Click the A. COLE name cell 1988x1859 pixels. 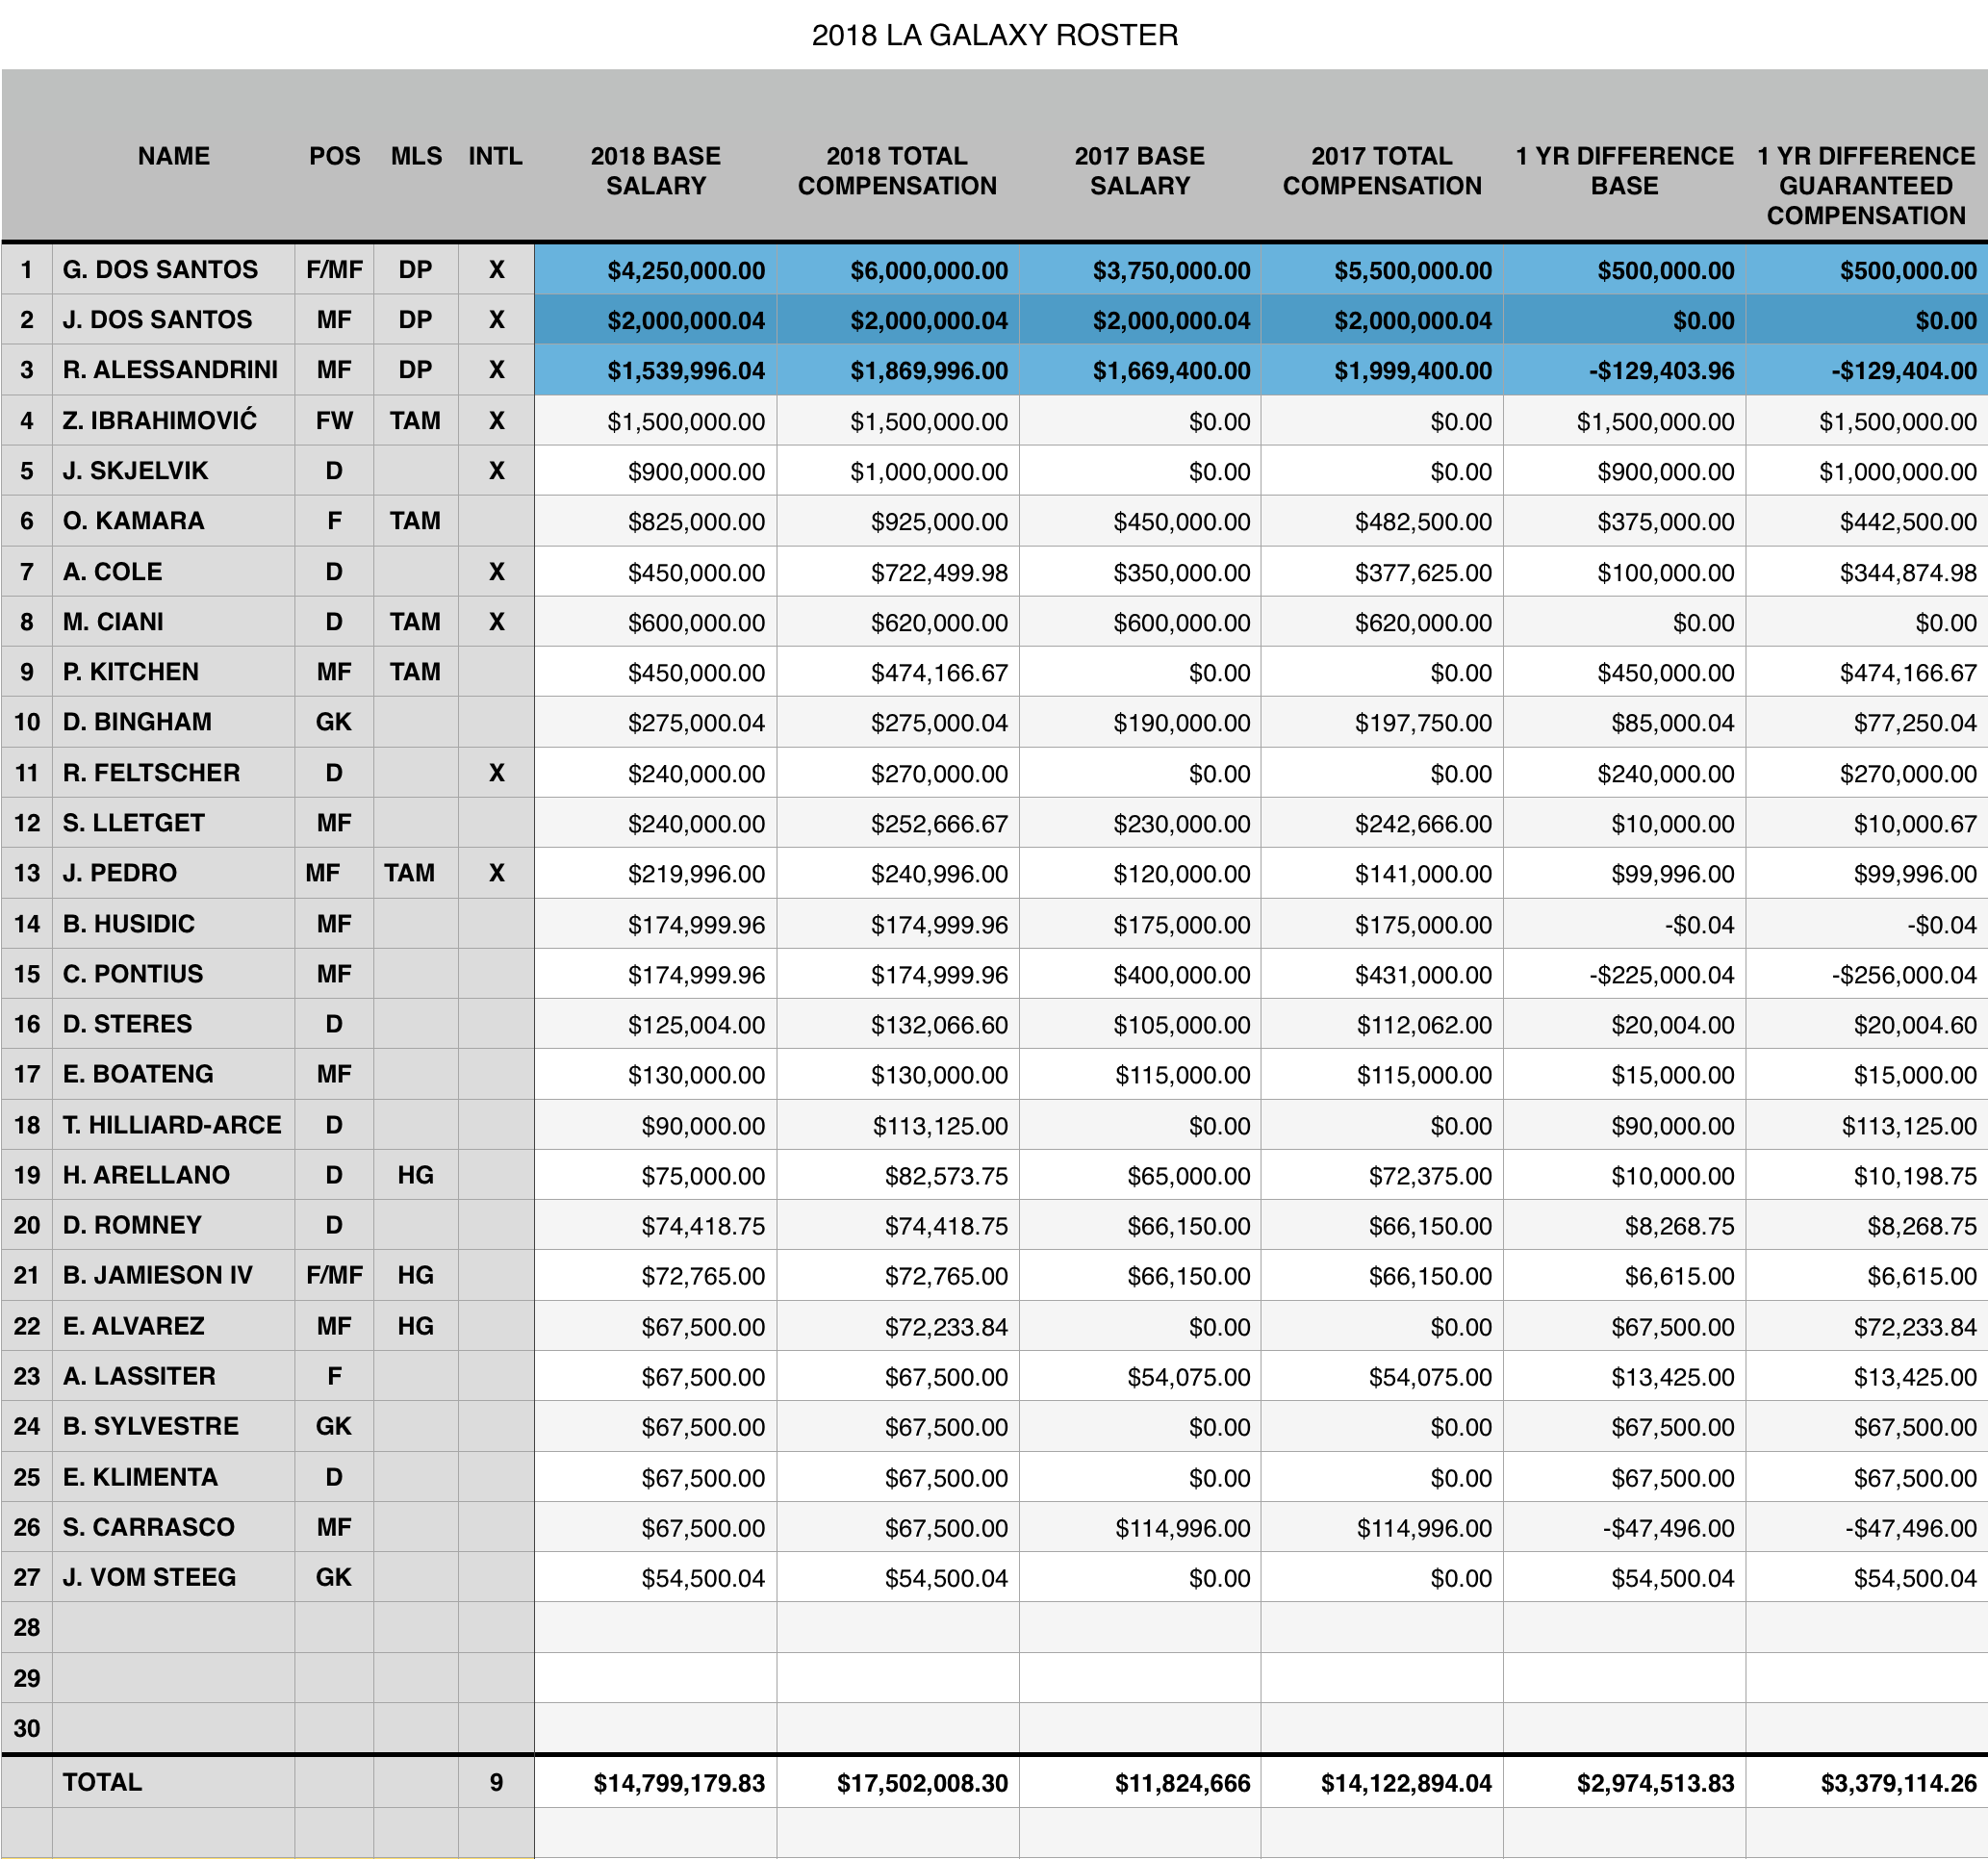pyautogui.click(x=174, y=572)
